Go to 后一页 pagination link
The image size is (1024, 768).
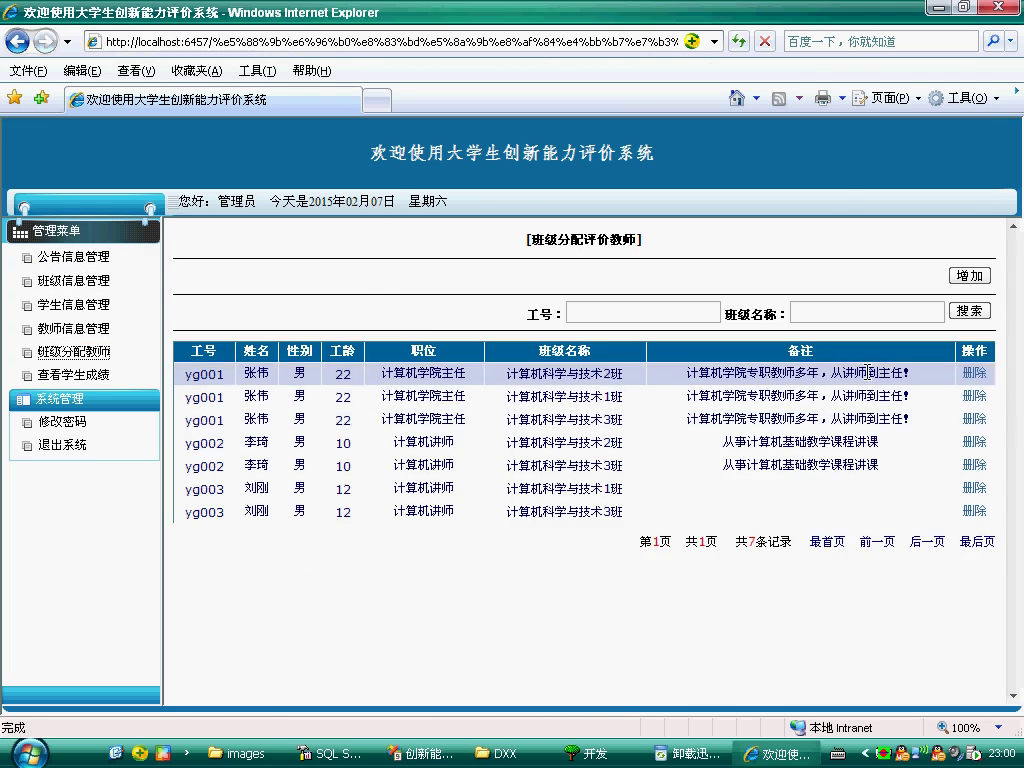pos(927,541)
